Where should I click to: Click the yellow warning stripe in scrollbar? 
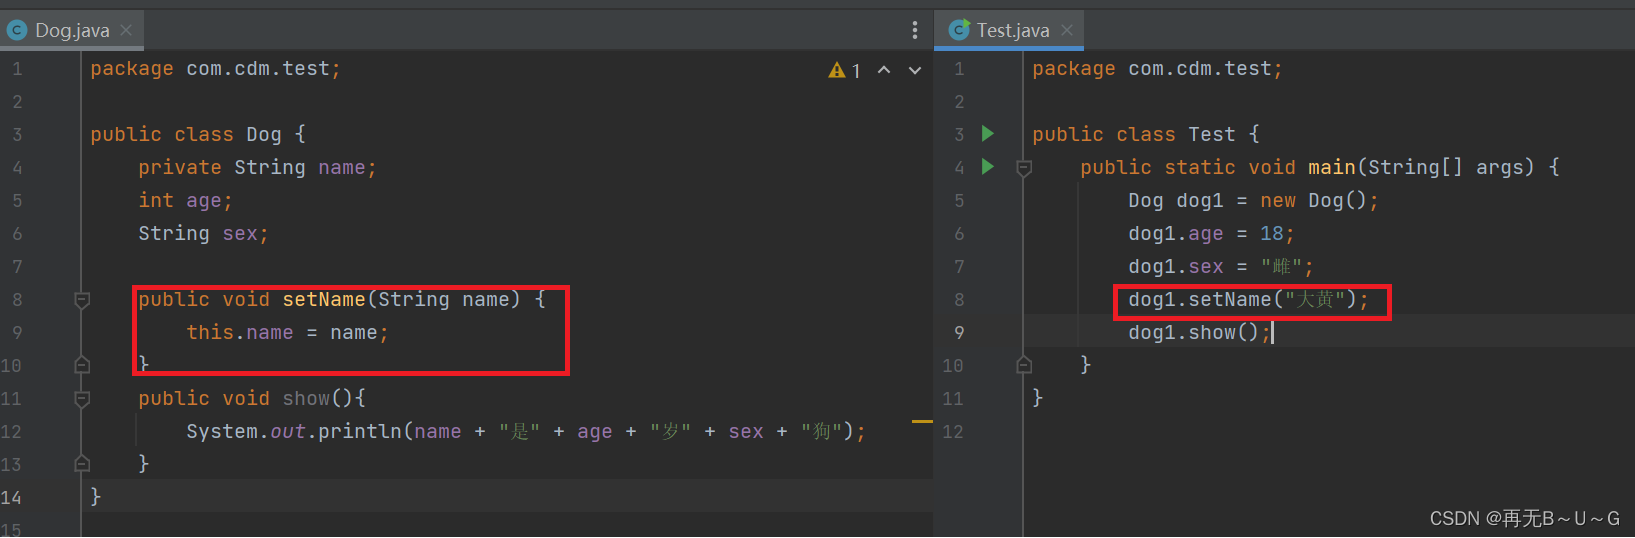pos(921,422)
